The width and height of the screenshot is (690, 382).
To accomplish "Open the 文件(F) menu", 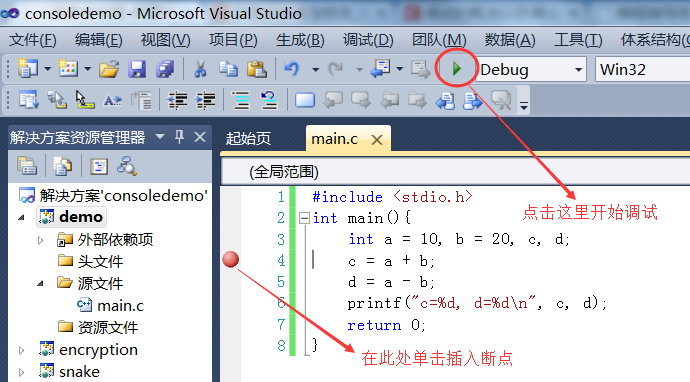I will click(33, 40).
